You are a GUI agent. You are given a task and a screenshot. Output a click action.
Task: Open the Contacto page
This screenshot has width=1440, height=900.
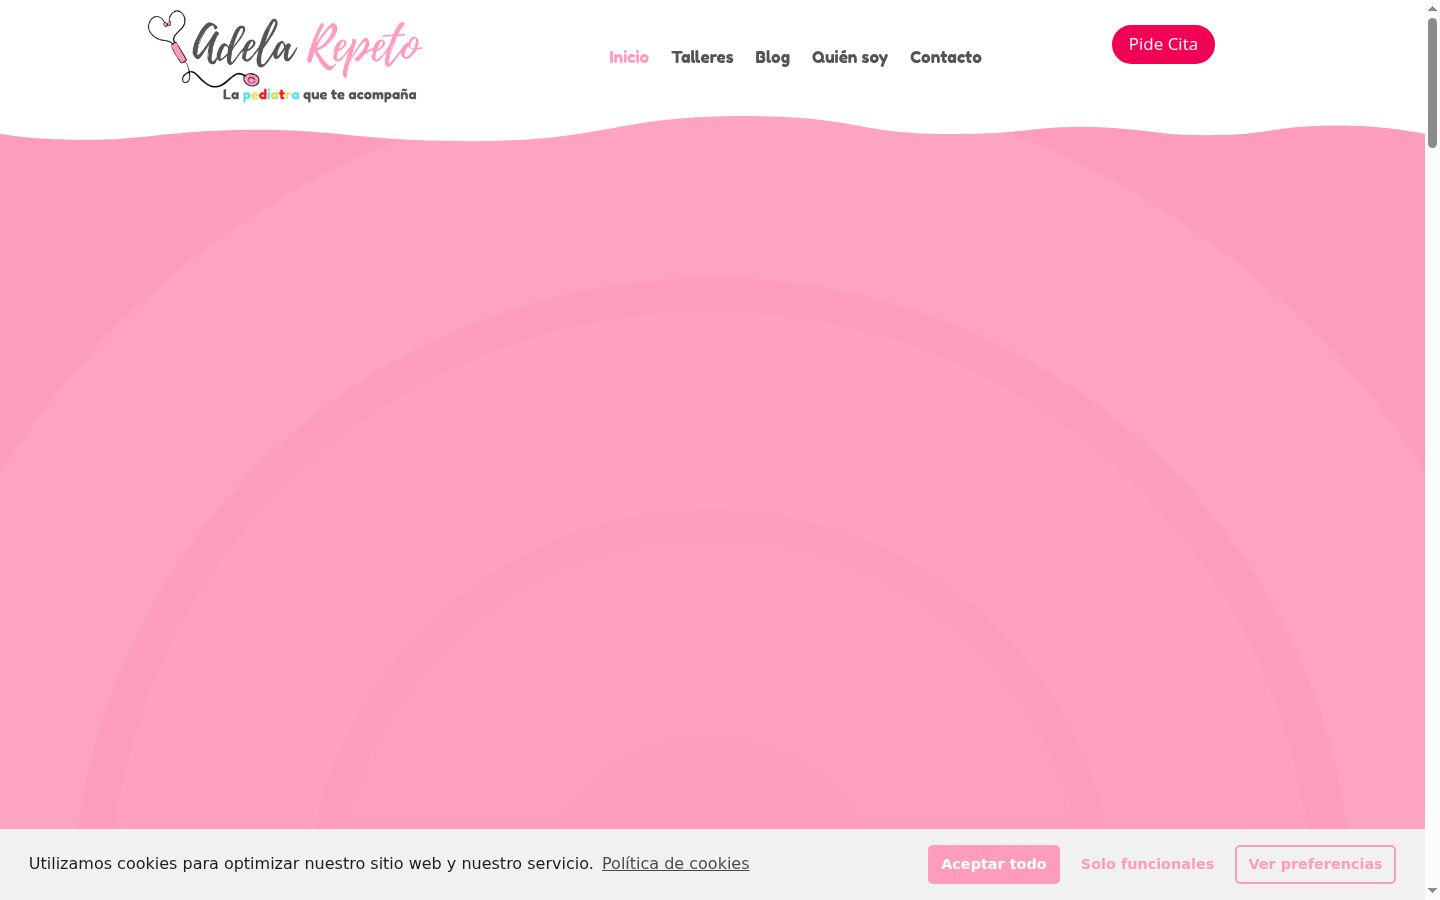coord(946,57)
